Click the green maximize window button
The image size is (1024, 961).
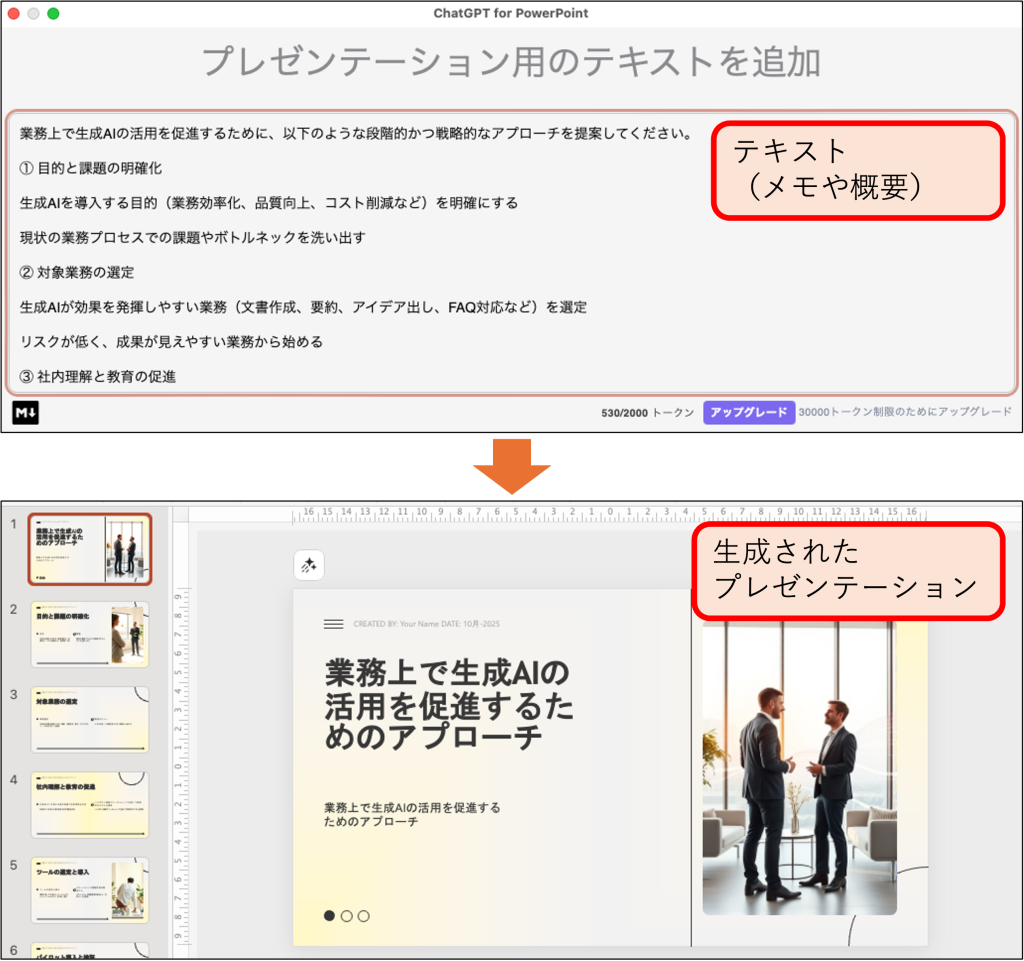[53, 13]
